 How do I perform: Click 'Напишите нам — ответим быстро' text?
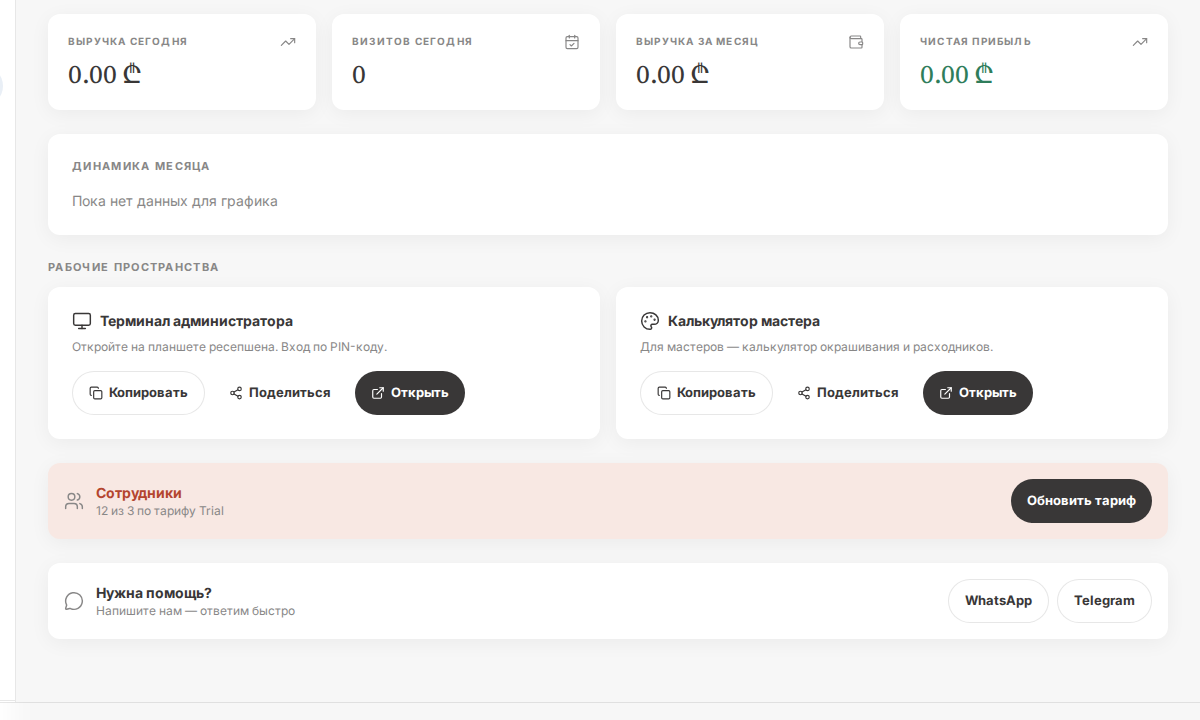[195, 611]
